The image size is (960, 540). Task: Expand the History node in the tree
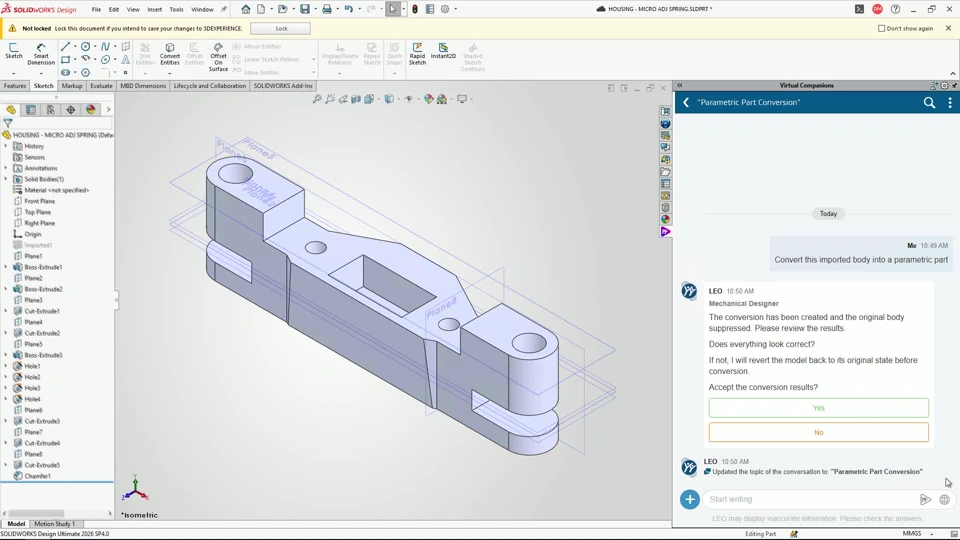tap(6, 146)
